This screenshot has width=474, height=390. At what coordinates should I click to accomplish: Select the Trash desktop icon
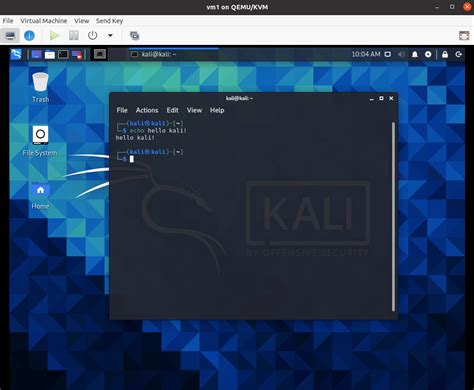(x=40, y=88)
